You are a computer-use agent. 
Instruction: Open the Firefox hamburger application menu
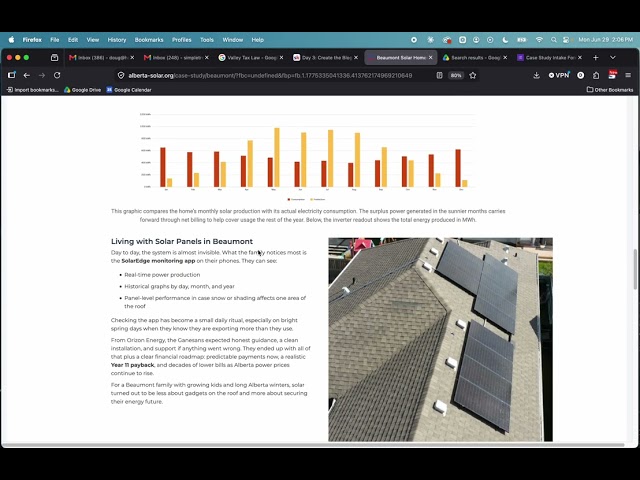628,75
